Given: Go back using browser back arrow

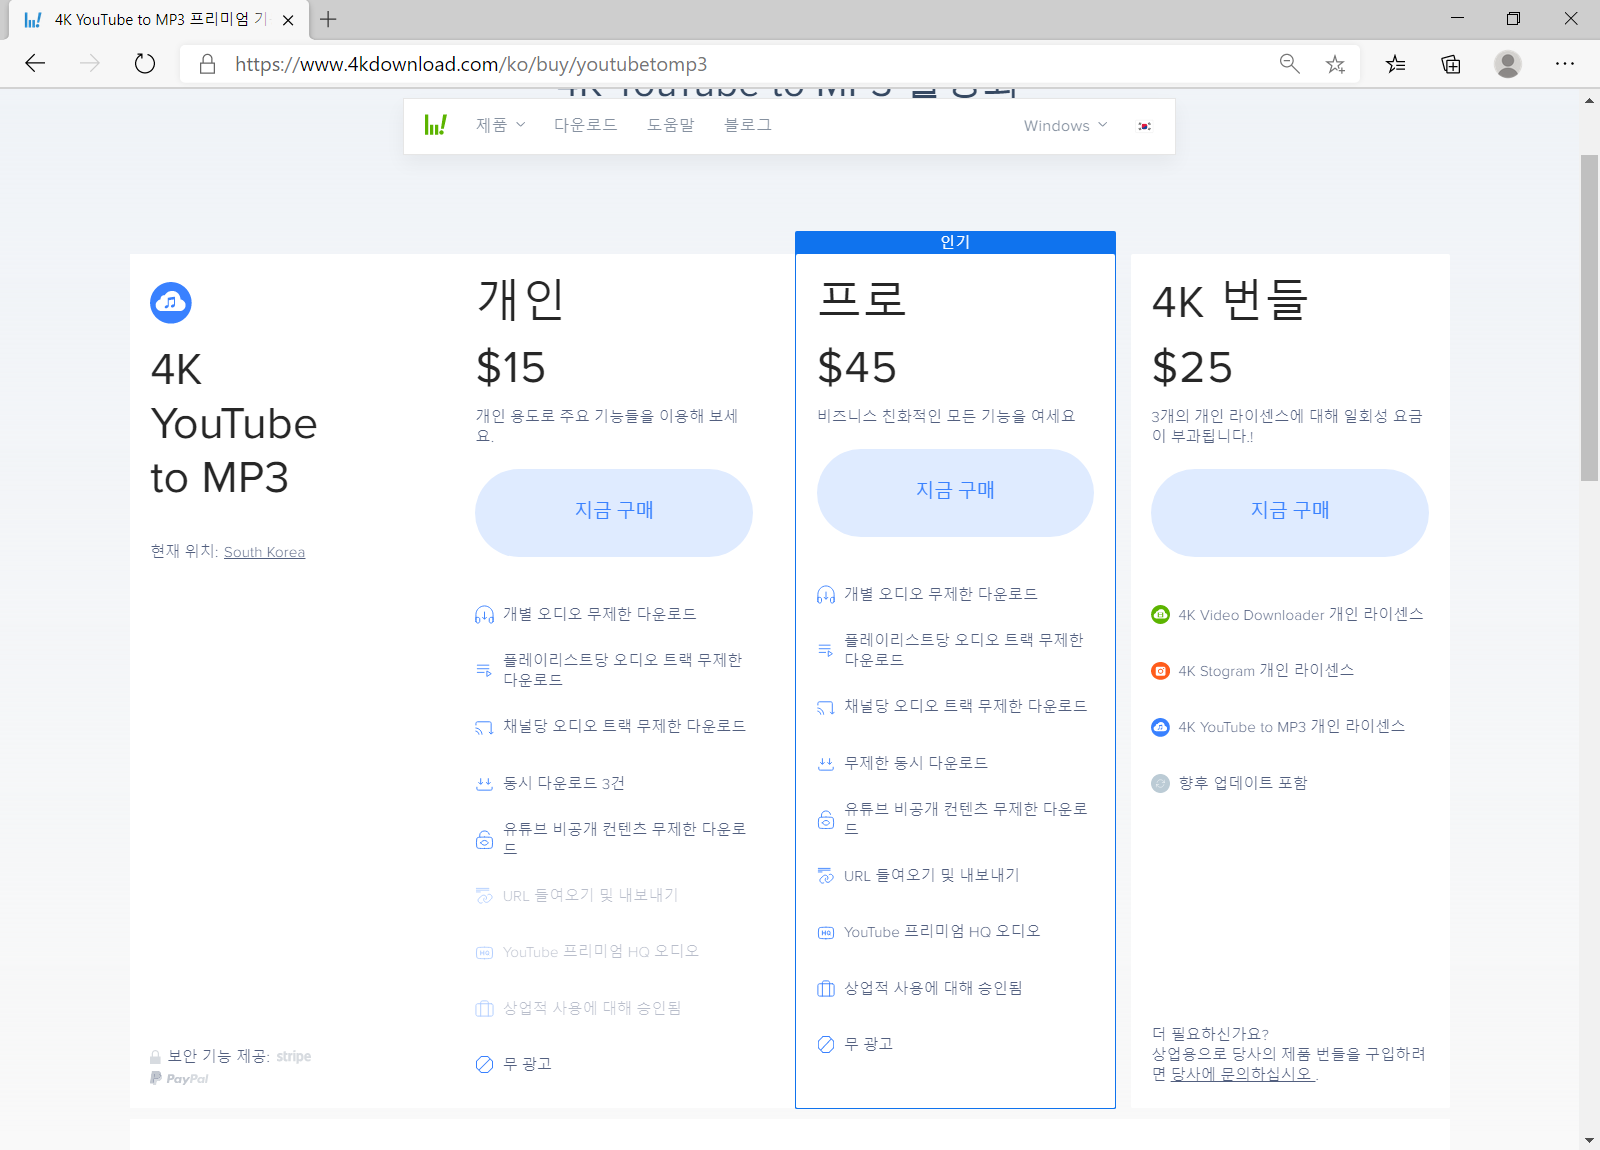Looking at the screenshot, I should tap(35, 64).
